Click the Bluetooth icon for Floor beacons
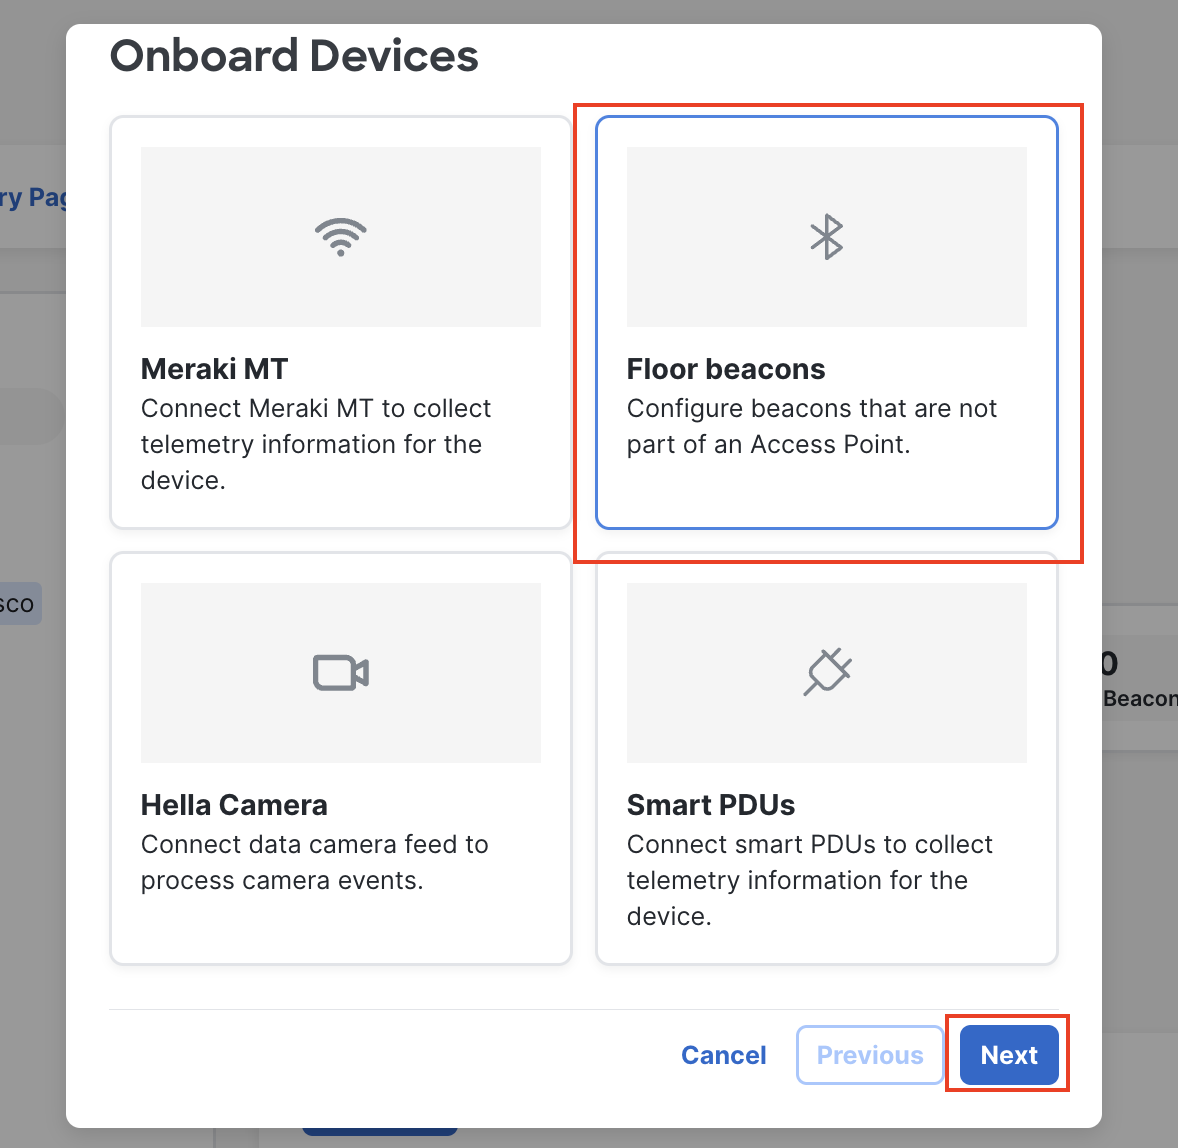 coord(826,237)
